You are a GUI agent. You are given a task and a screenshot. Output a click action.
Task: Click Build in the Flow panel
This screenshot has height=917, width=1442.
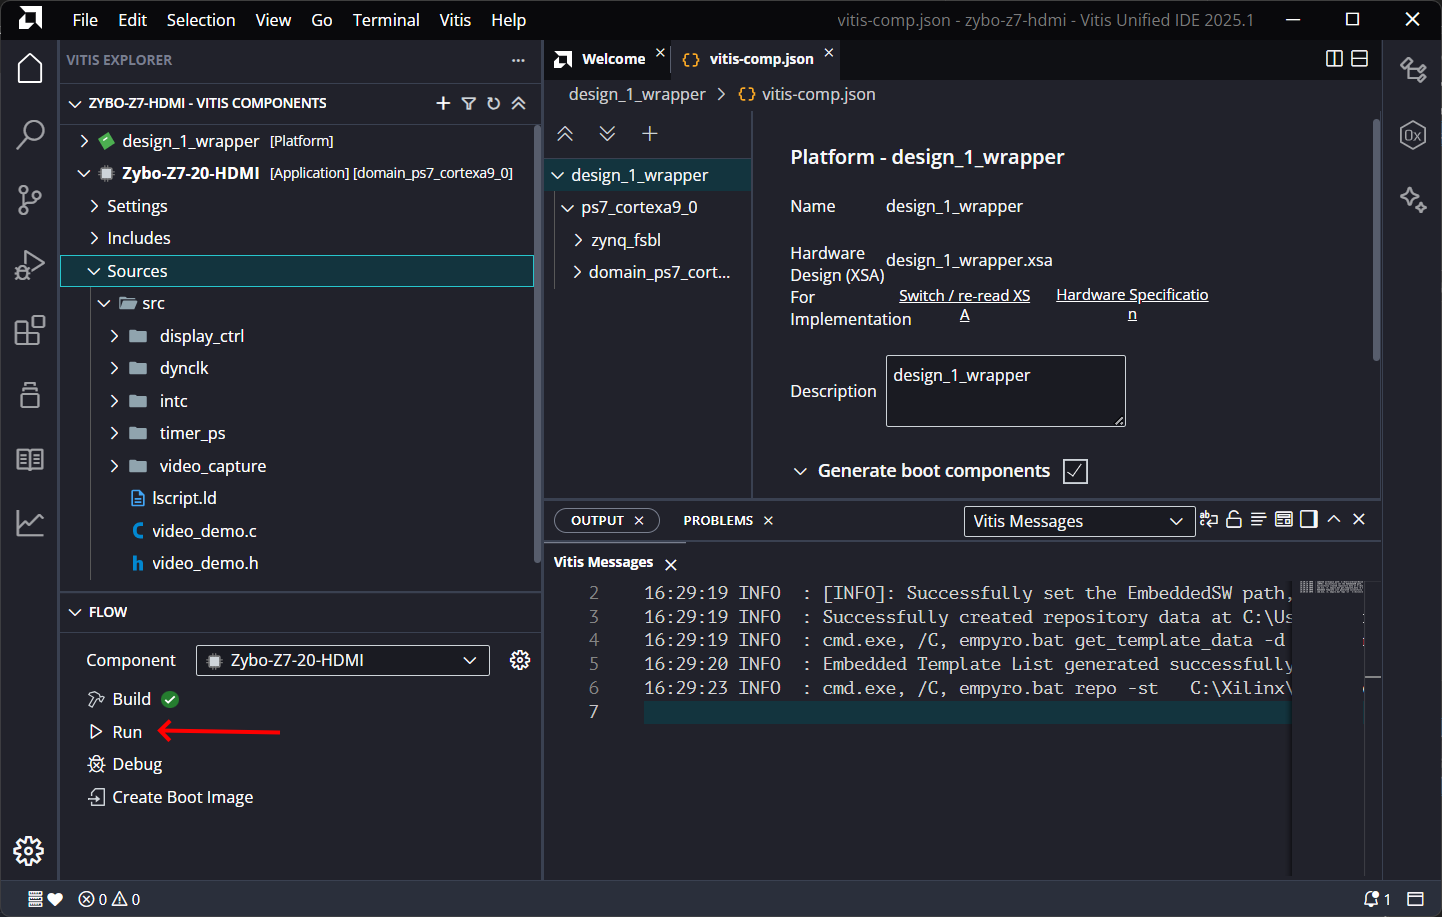(131, 699)
